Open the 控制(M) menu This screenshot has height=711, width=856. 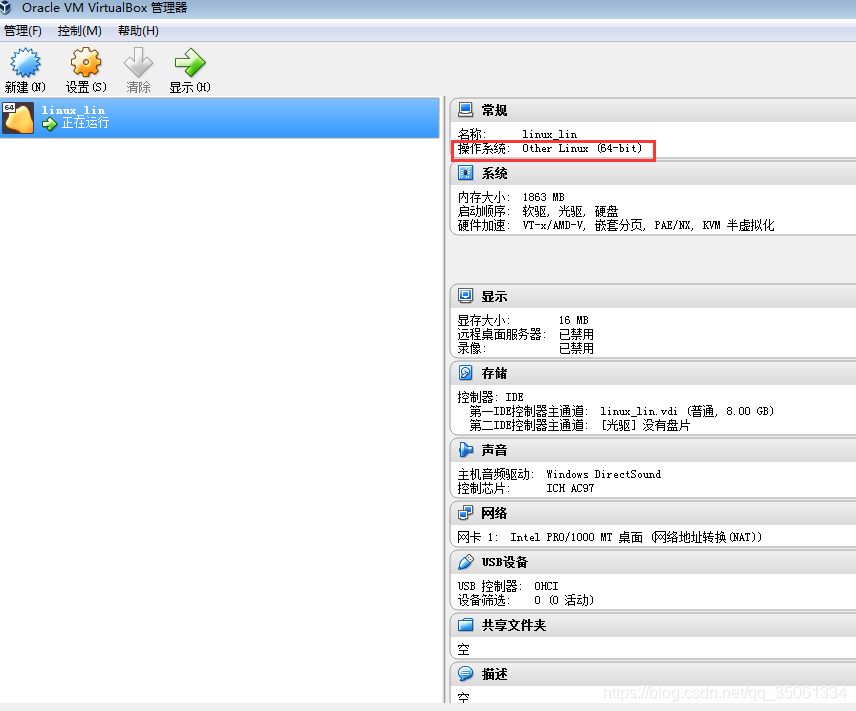(x=80, y=31)
